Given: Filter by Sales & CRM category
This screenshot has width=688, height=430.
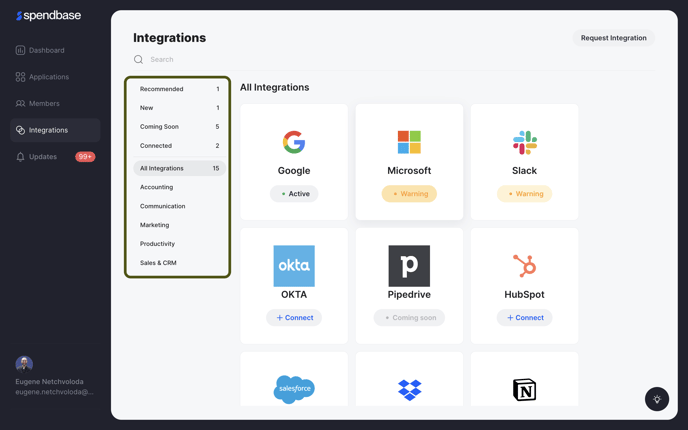Looking at the screenshot, I should point(179,262).
